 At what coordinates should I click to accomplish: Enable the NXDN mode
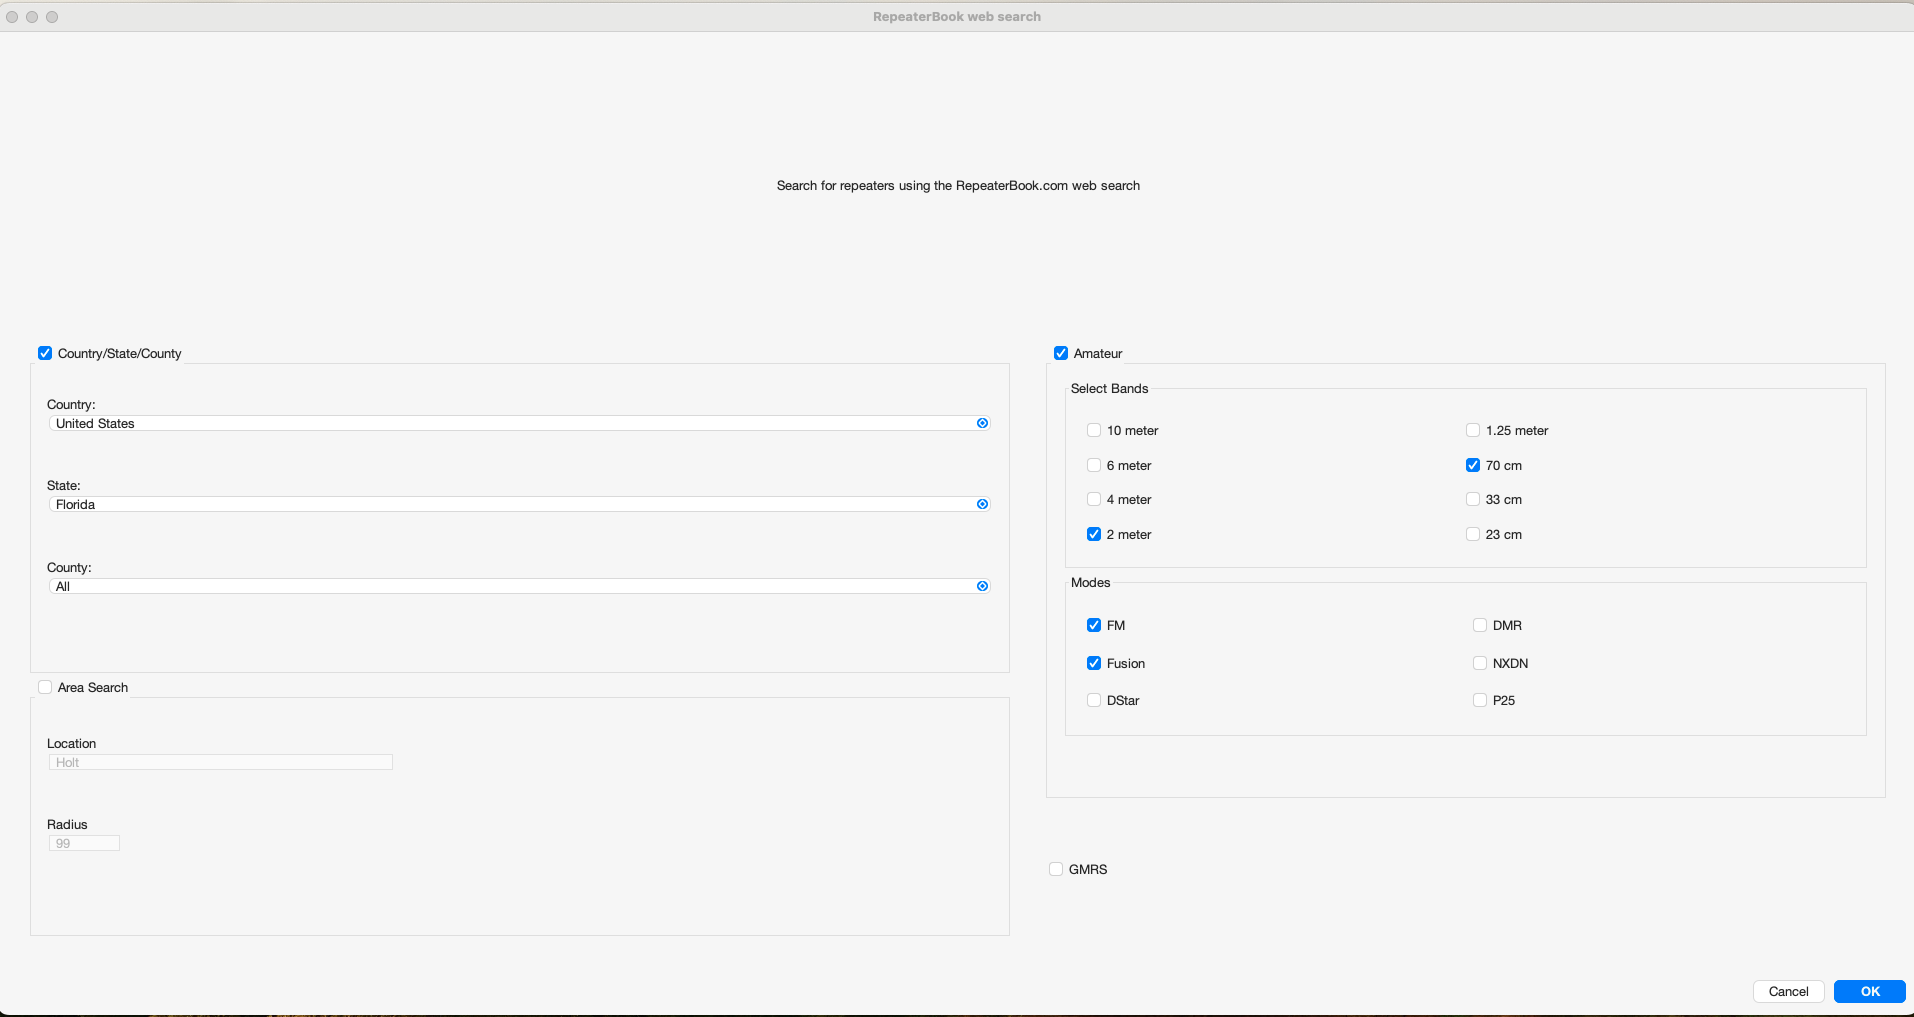coord(1480,663)
